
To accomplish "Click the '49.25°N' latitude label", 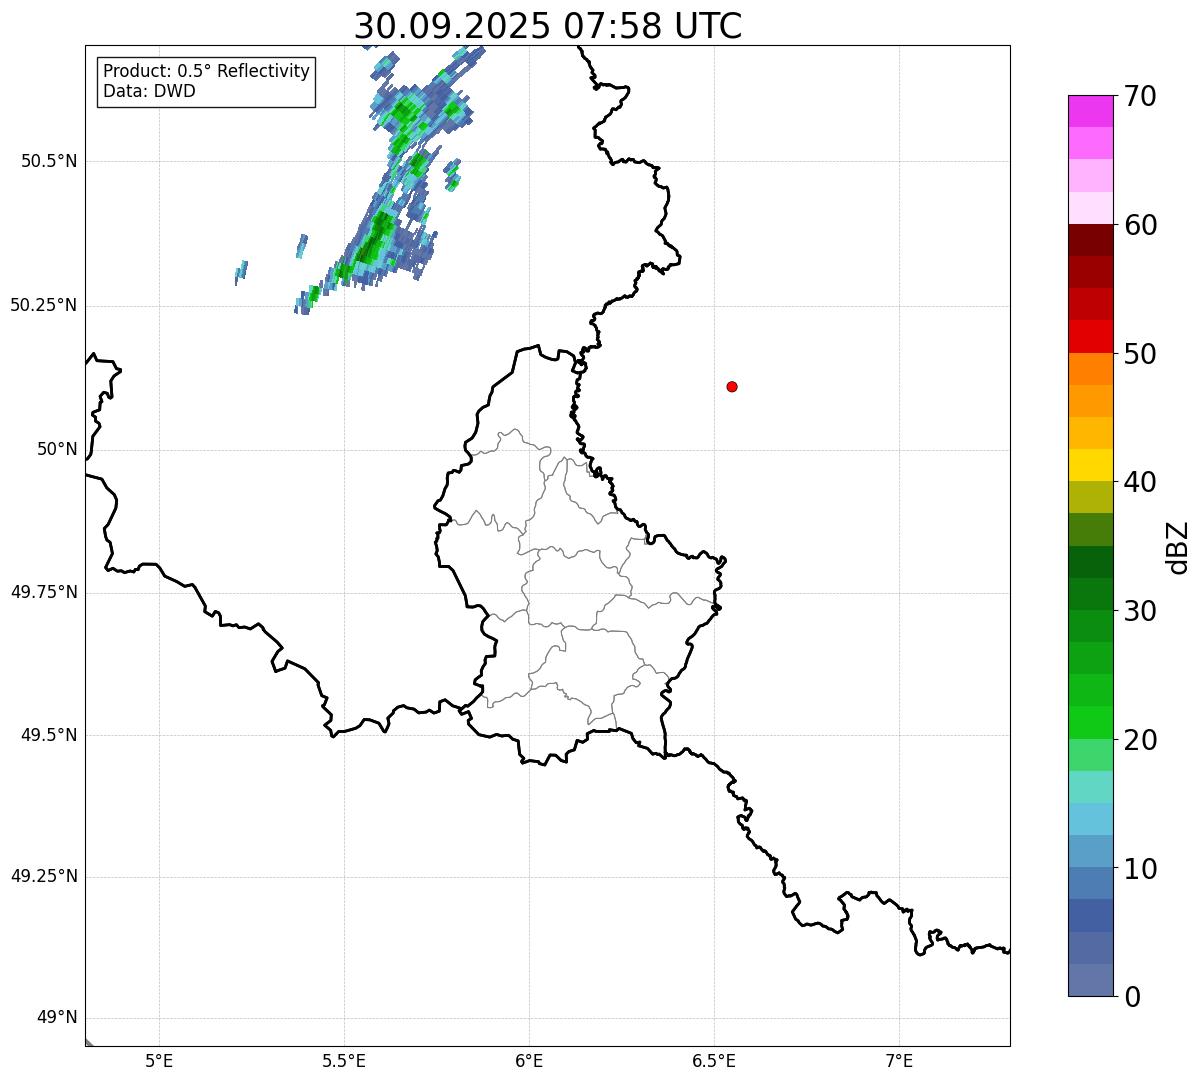I will coord(44,877).
